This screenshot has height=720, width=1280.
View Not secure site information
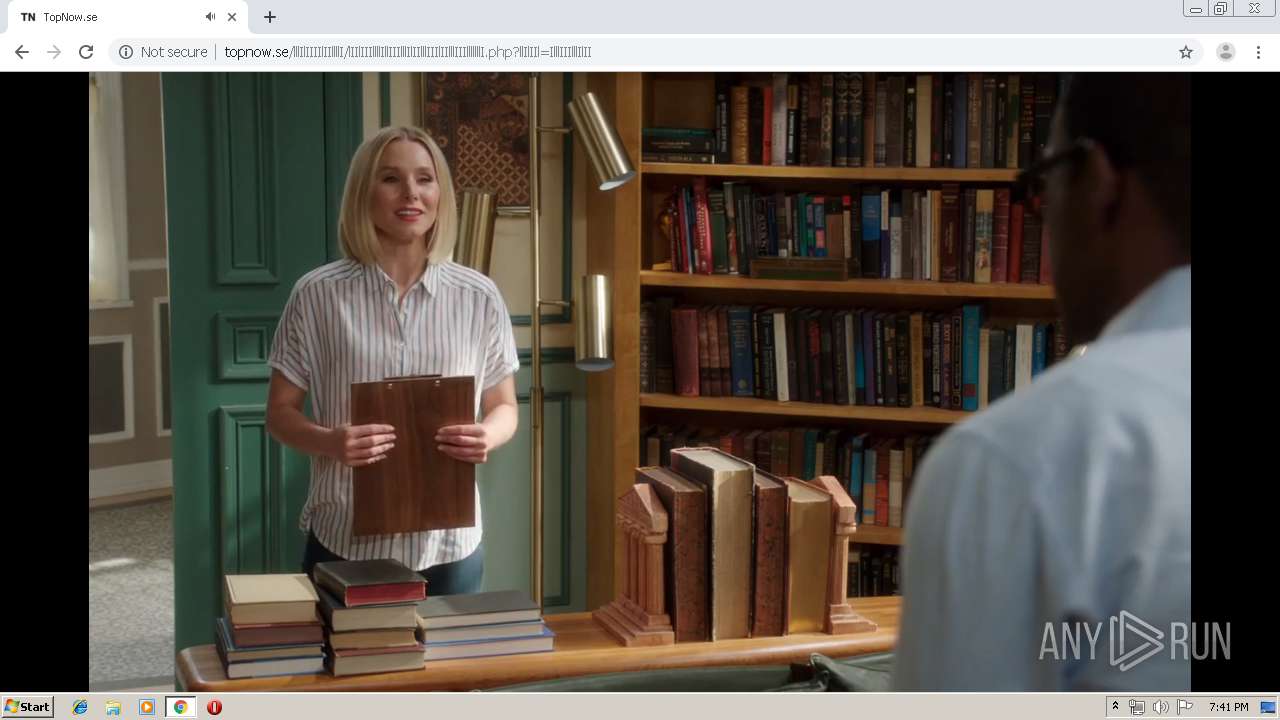pos(163,52)
